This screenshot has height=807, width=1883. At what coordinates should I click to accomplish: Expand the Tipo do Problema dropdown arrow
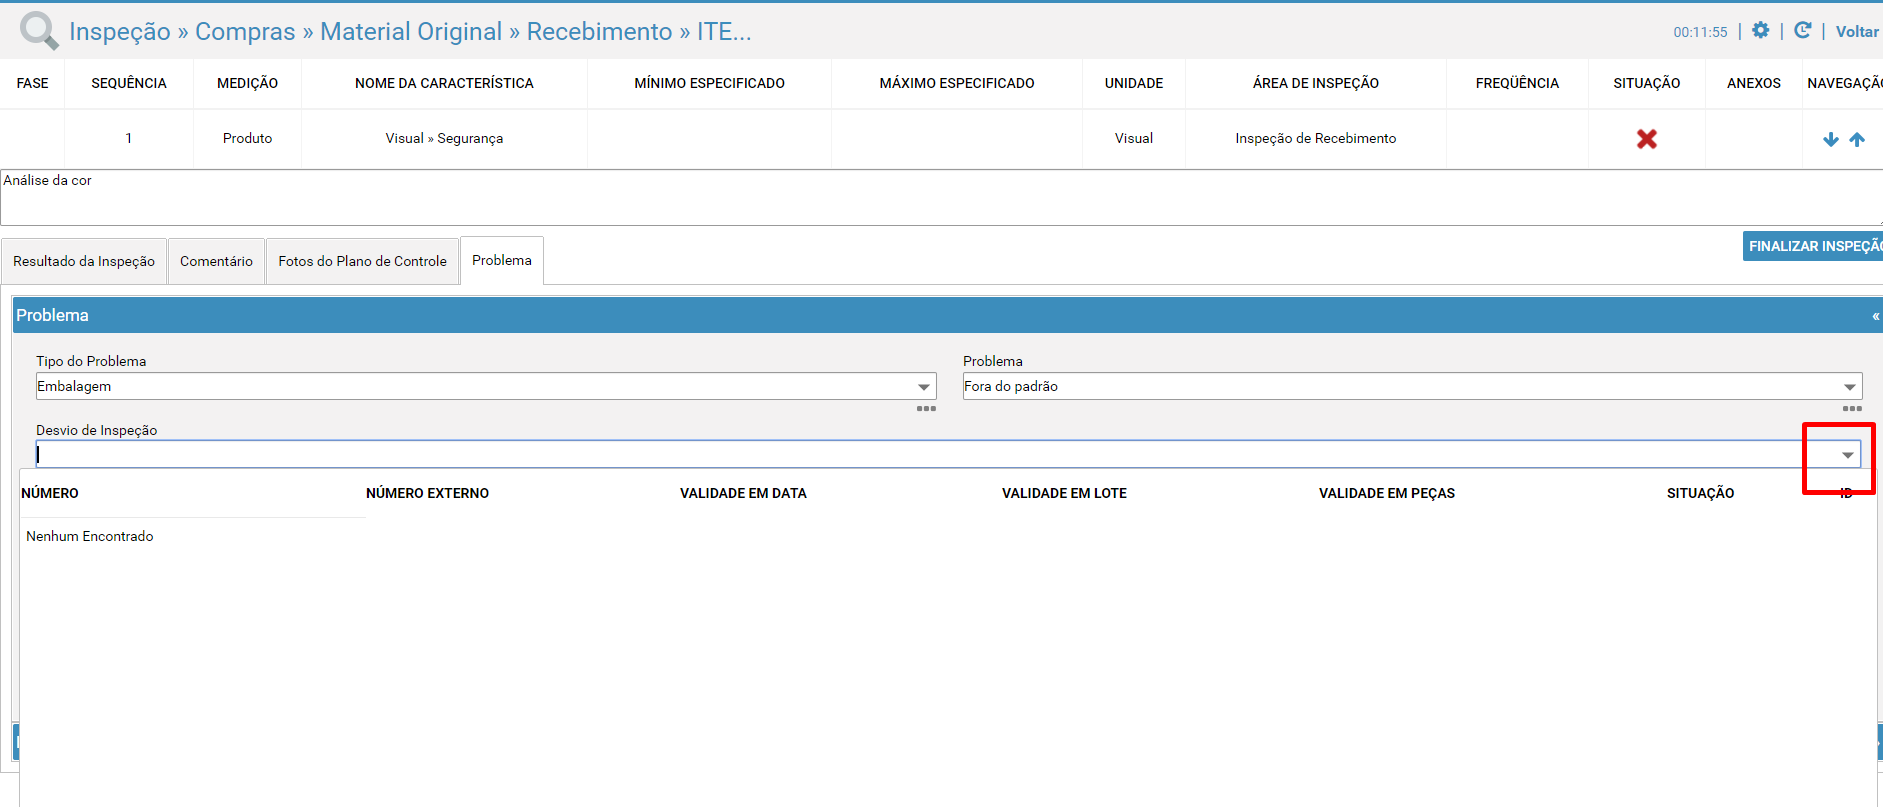coord(924,387)
